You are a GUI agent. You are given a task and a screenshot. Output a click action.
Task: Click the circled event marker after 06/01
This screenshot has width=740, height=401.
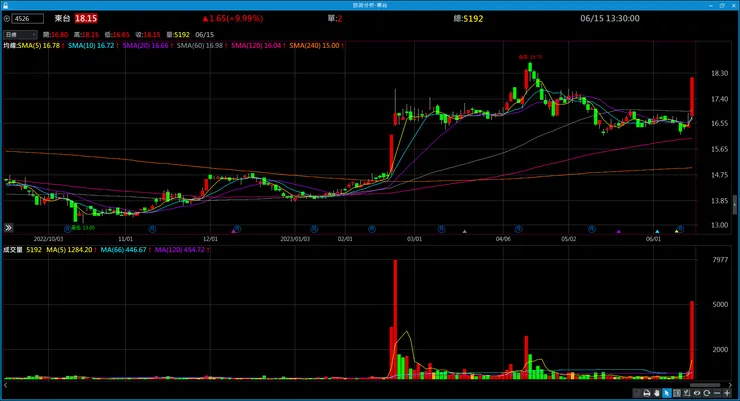click(680, 229)
